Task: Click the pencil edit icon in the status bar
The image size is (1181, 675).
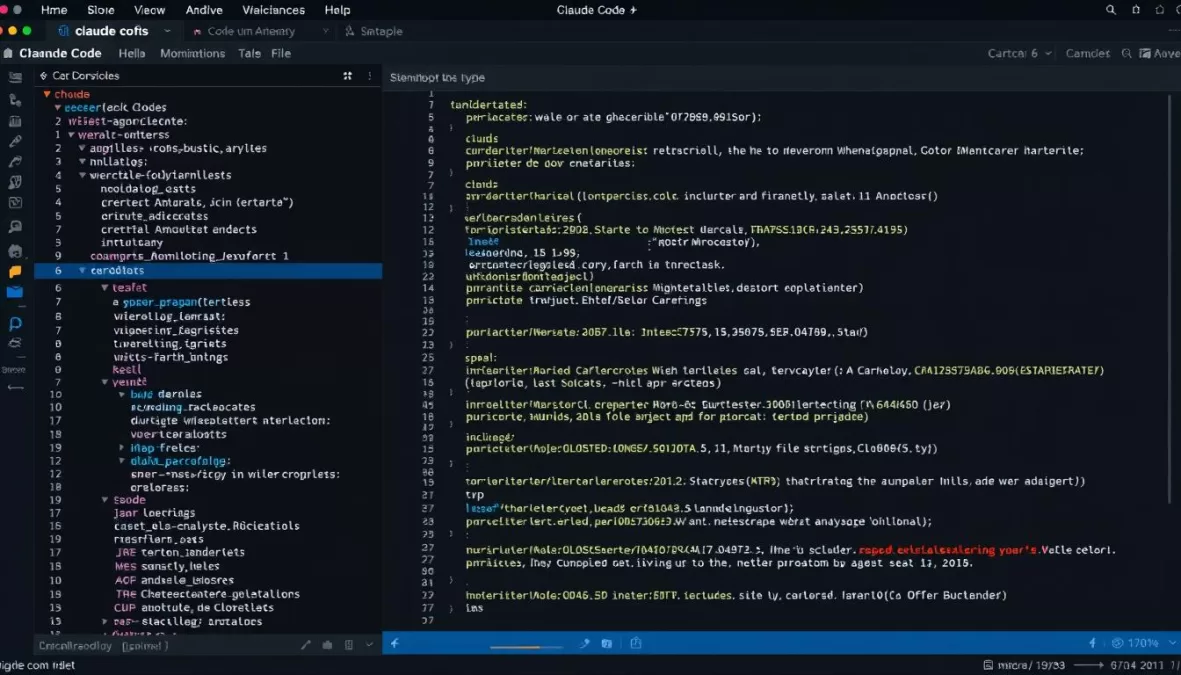Action: [x=306, y=644]
